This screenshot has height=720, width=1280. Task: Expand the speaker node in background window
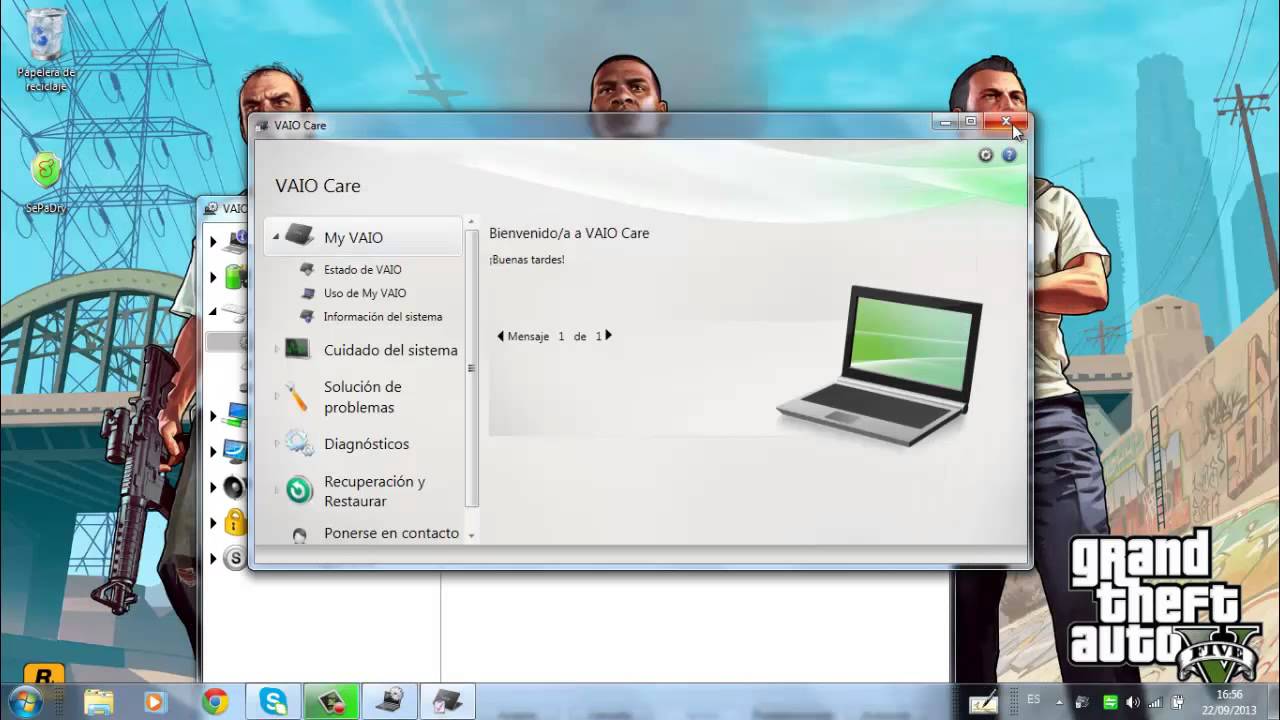[213, 488]
